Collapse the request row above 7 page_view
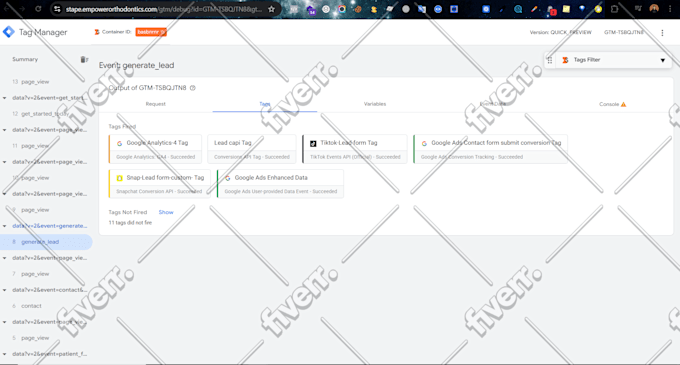Image resolution: width=680 pixels, height=365 pixels. 4,258
